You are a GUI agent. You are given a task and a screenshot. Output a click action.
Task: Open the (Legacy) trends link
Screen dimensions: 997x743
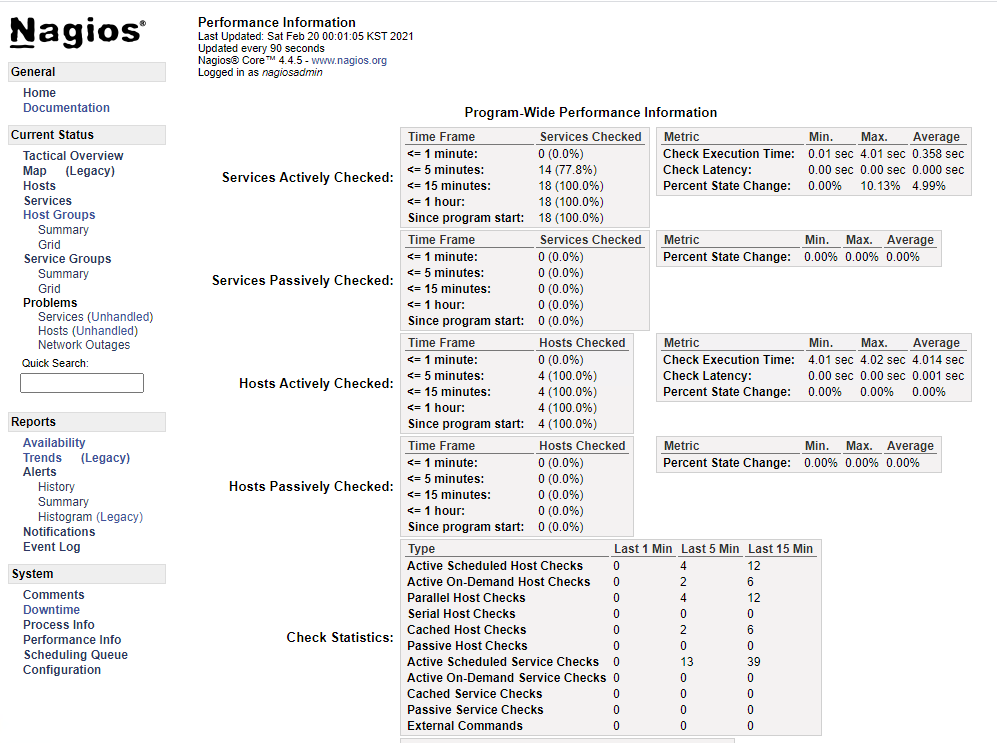105,458
